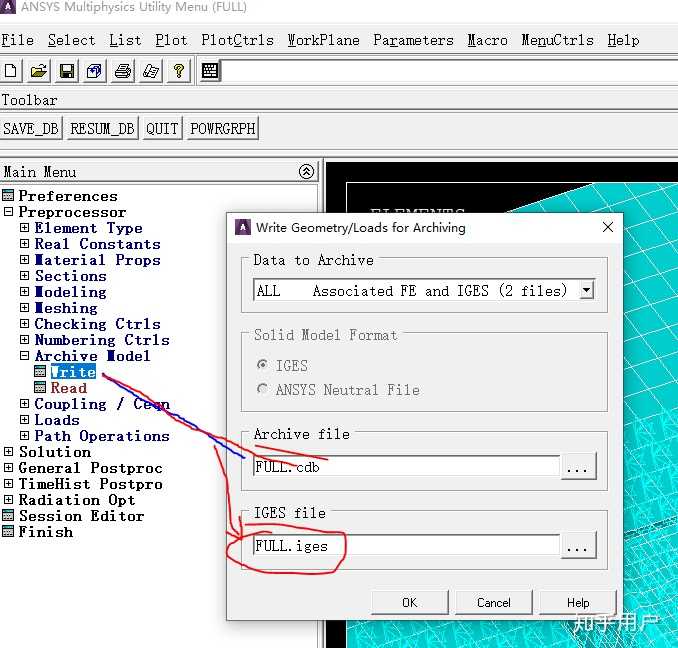678x648 pixels.
Task: Click the RESUM_DB toolbar button
Action: pyautogui.click(x=102, y=128)
